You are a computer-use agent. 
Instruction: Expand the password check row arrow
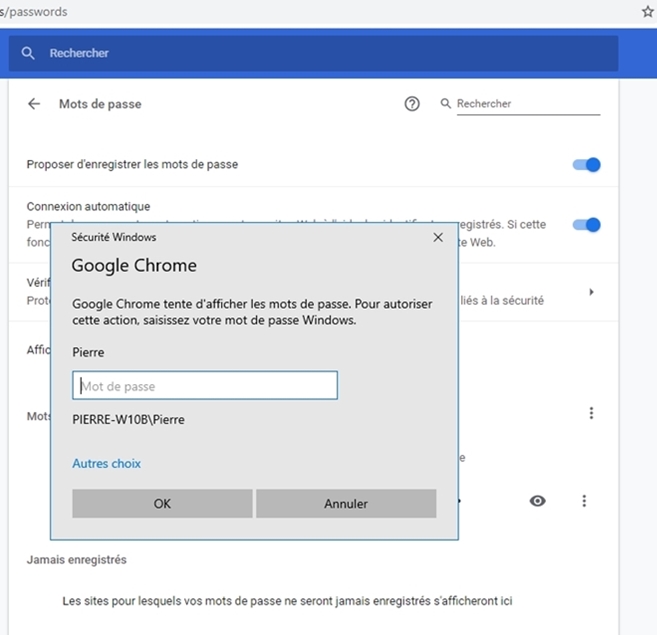(591, 292)
